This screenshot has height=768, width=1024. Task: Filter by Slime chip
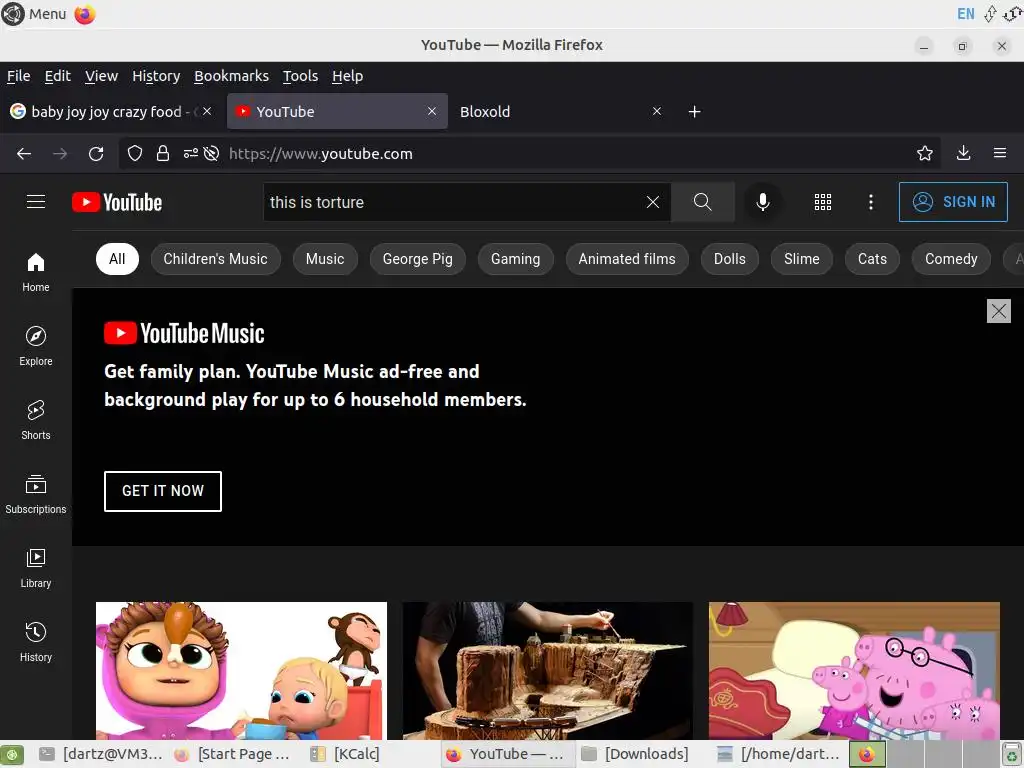click(801, 259)
